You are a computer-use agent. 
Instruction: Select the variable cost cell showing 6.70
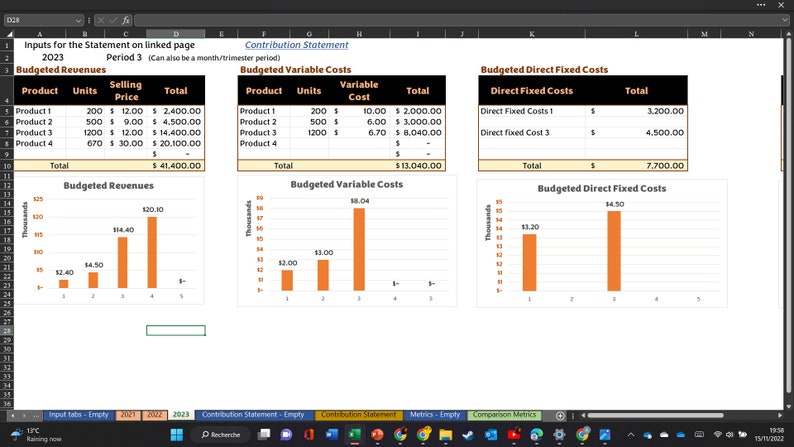pos(359,133)
